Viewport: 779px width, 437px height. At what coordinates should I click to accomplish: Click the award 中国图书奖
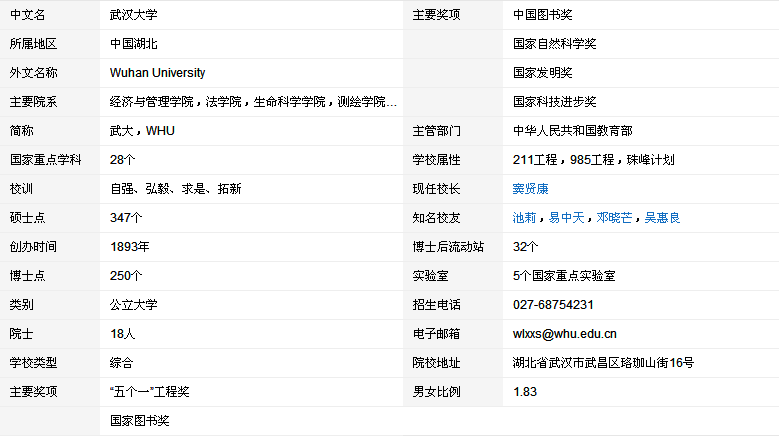[x=543, y=15]
